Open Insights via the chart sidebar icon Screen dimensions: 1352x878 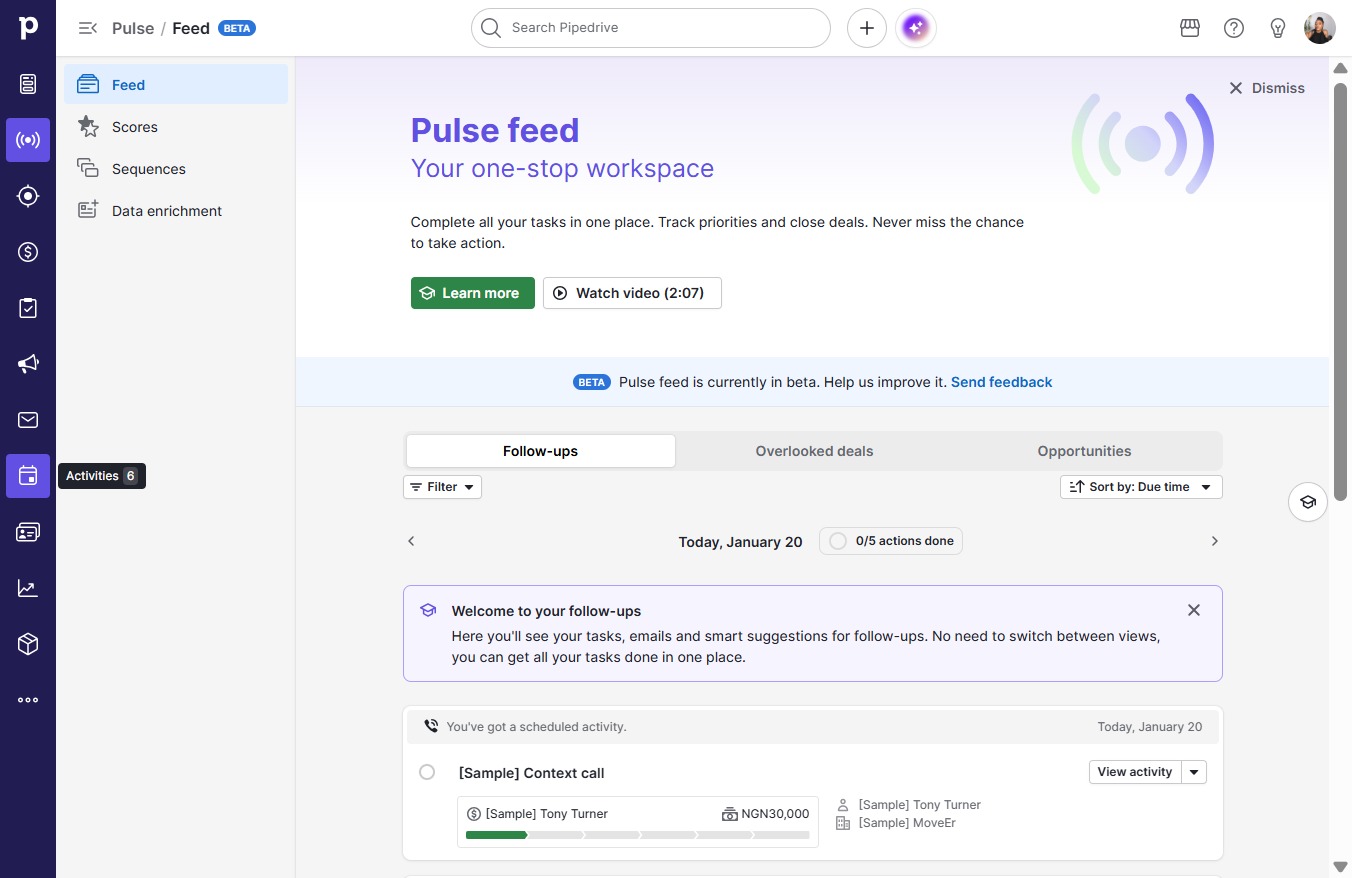[28, 588]
